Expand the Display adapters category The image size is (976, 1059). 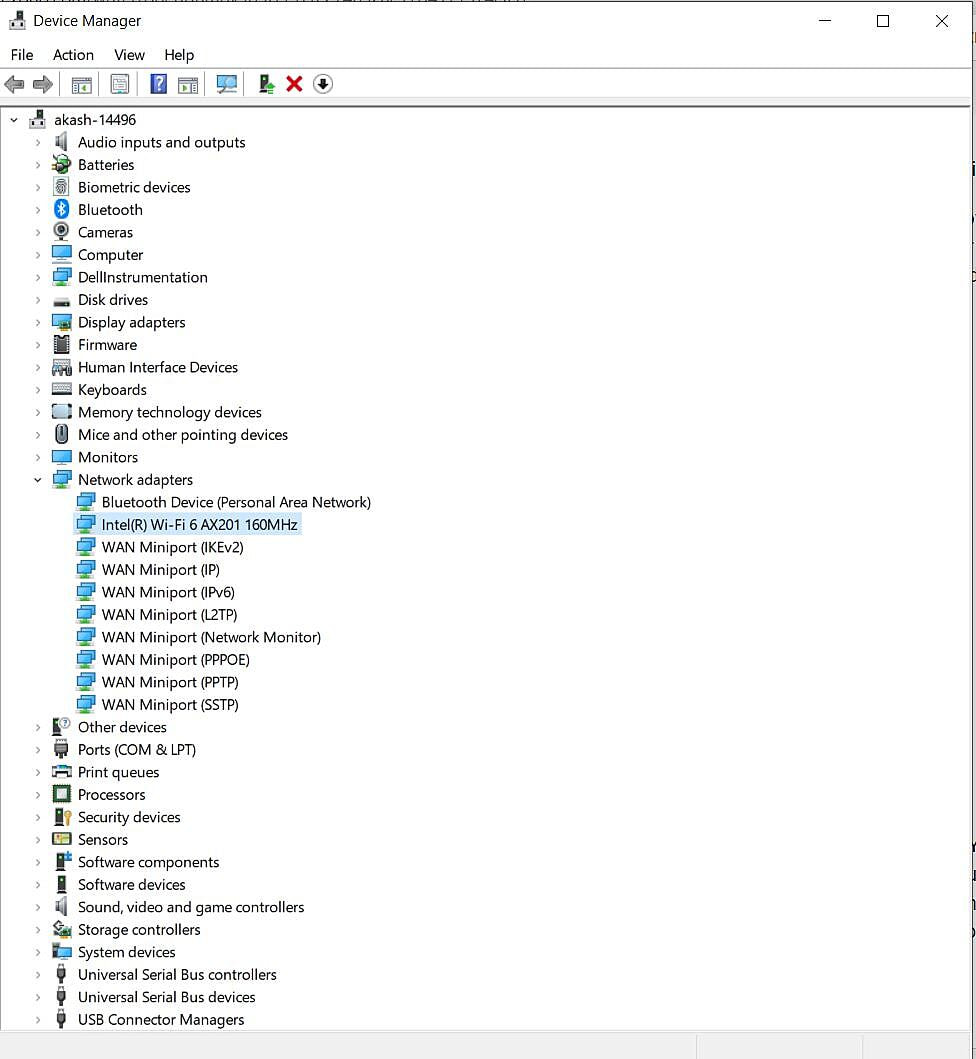38,322
